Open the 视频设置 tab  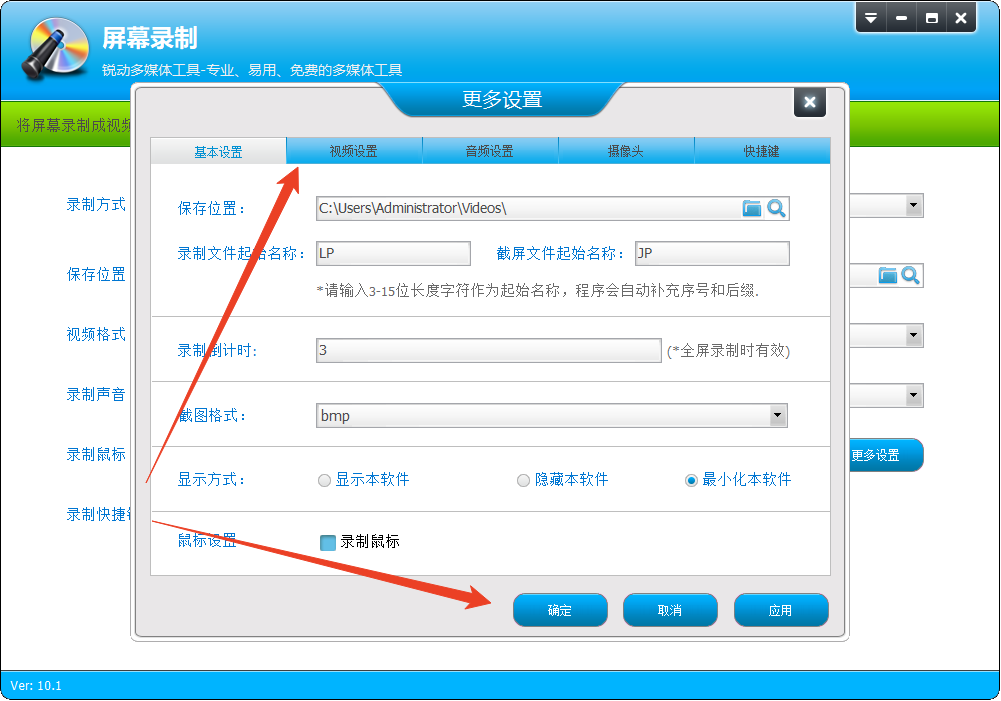[354, 151]
